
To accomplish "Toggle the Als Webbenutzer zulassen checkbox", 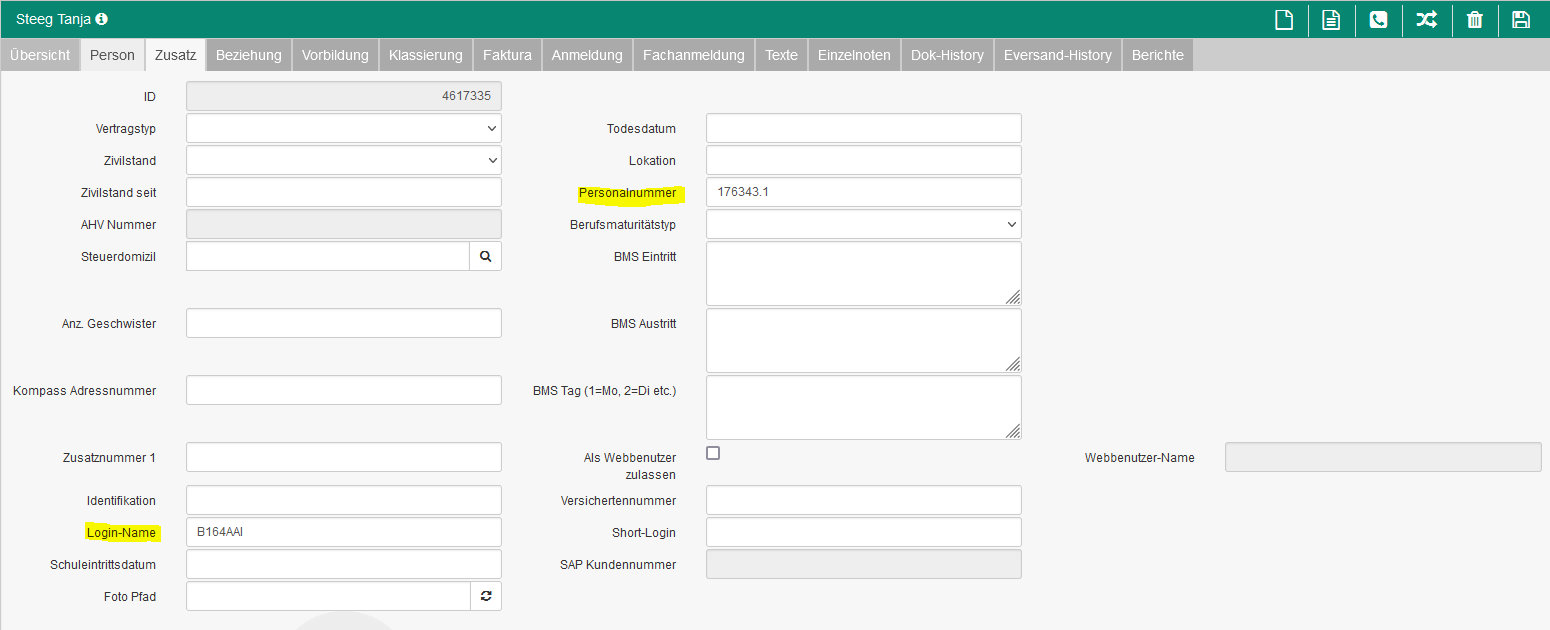I will click(713, 453).
